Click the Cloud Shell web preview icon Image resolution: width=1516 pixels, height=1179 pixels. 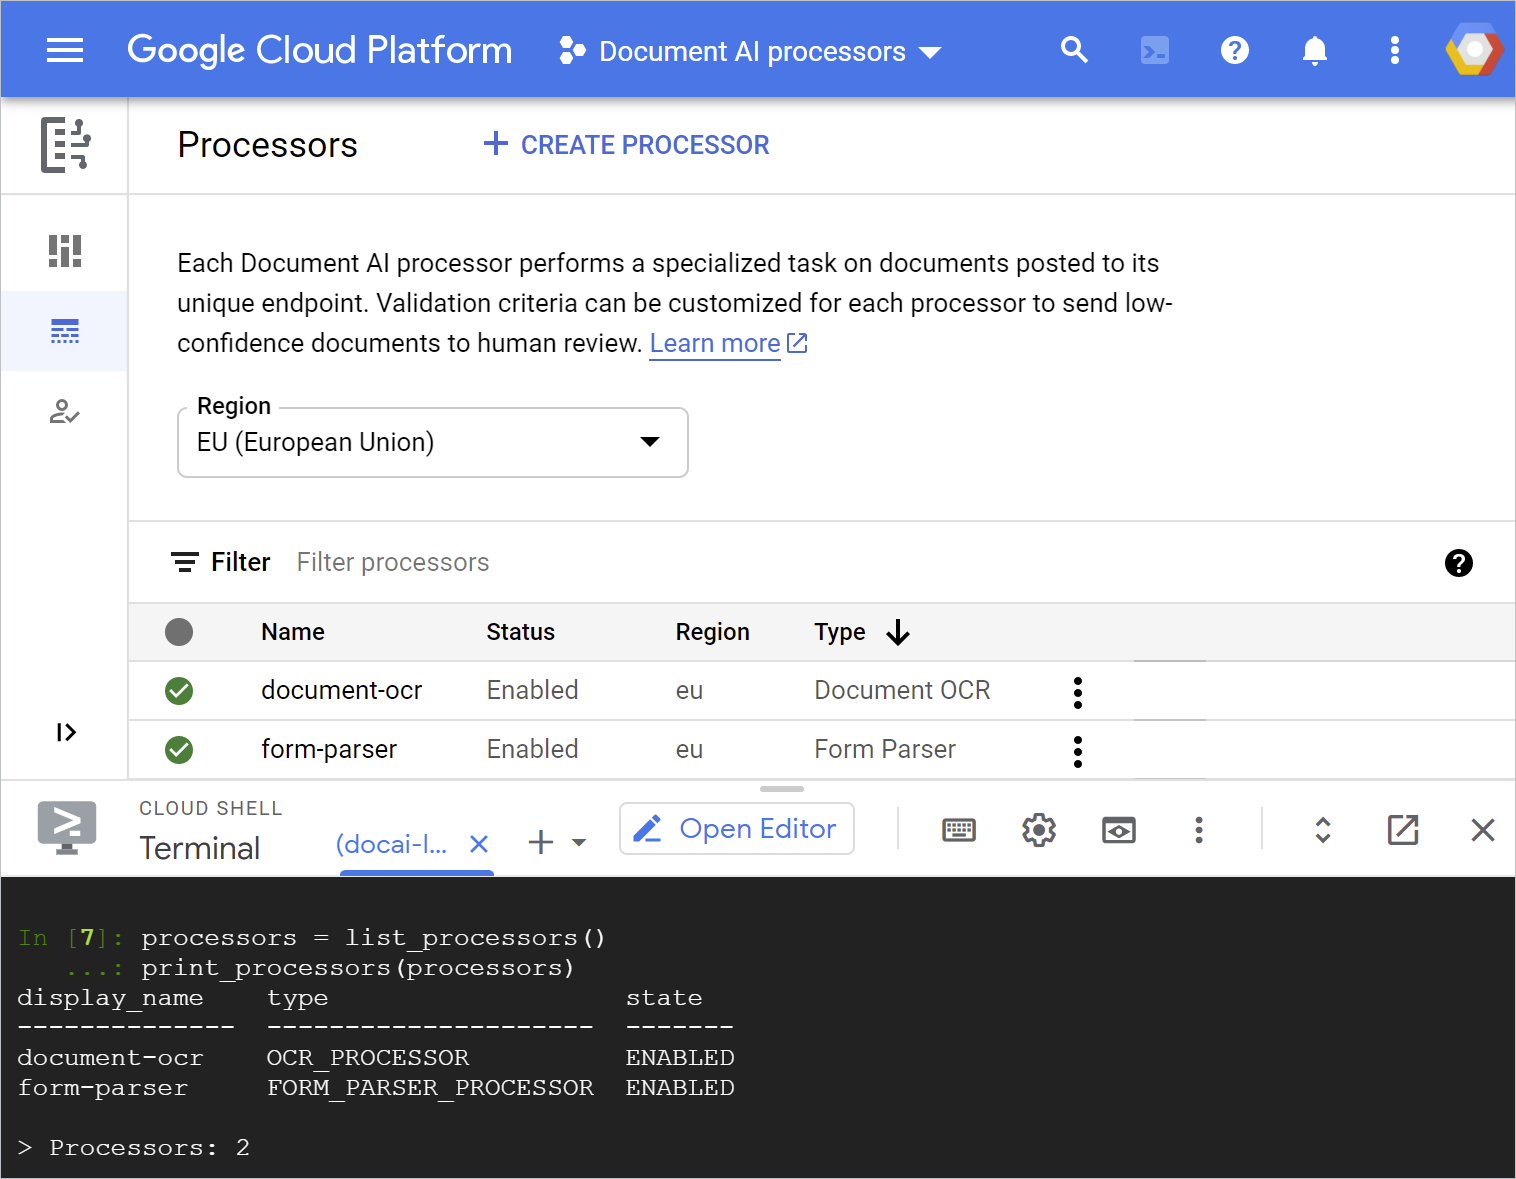[1118, 830]
